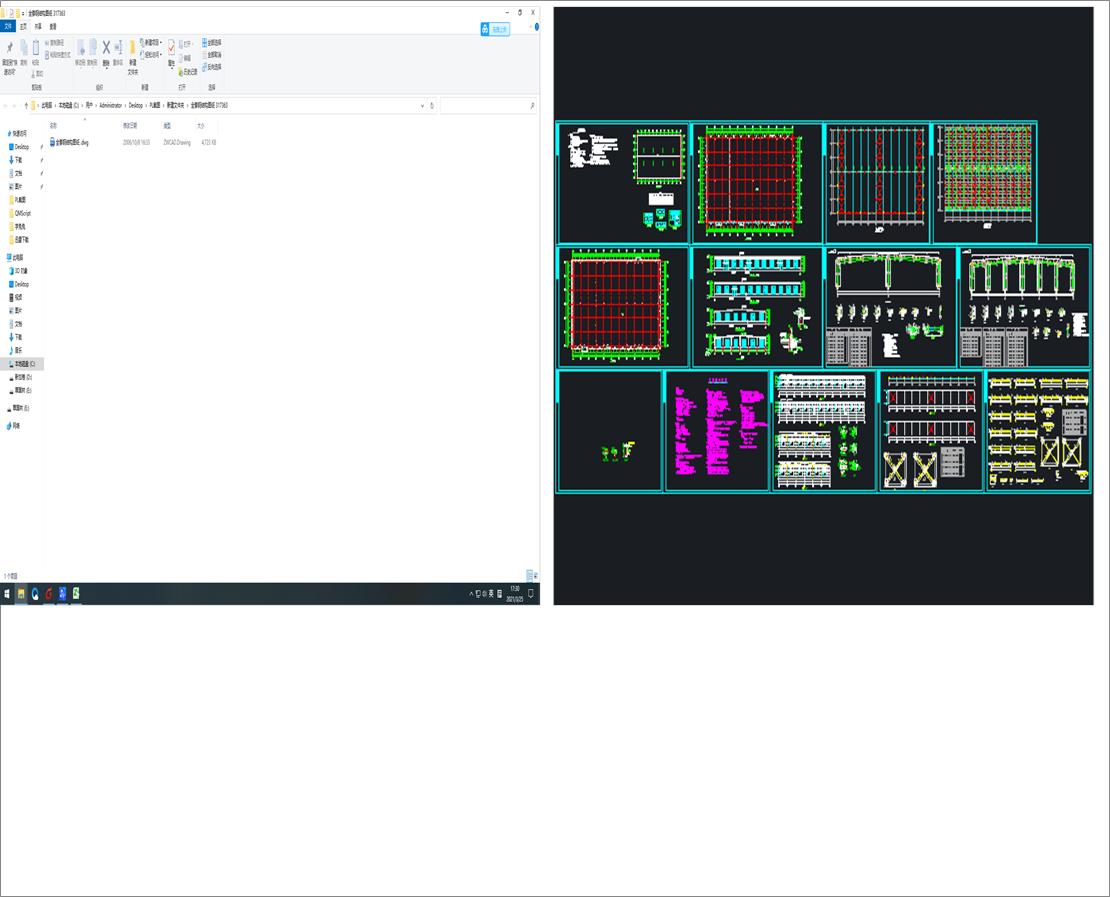Open the View tab in the ribbon

point(53,27)
